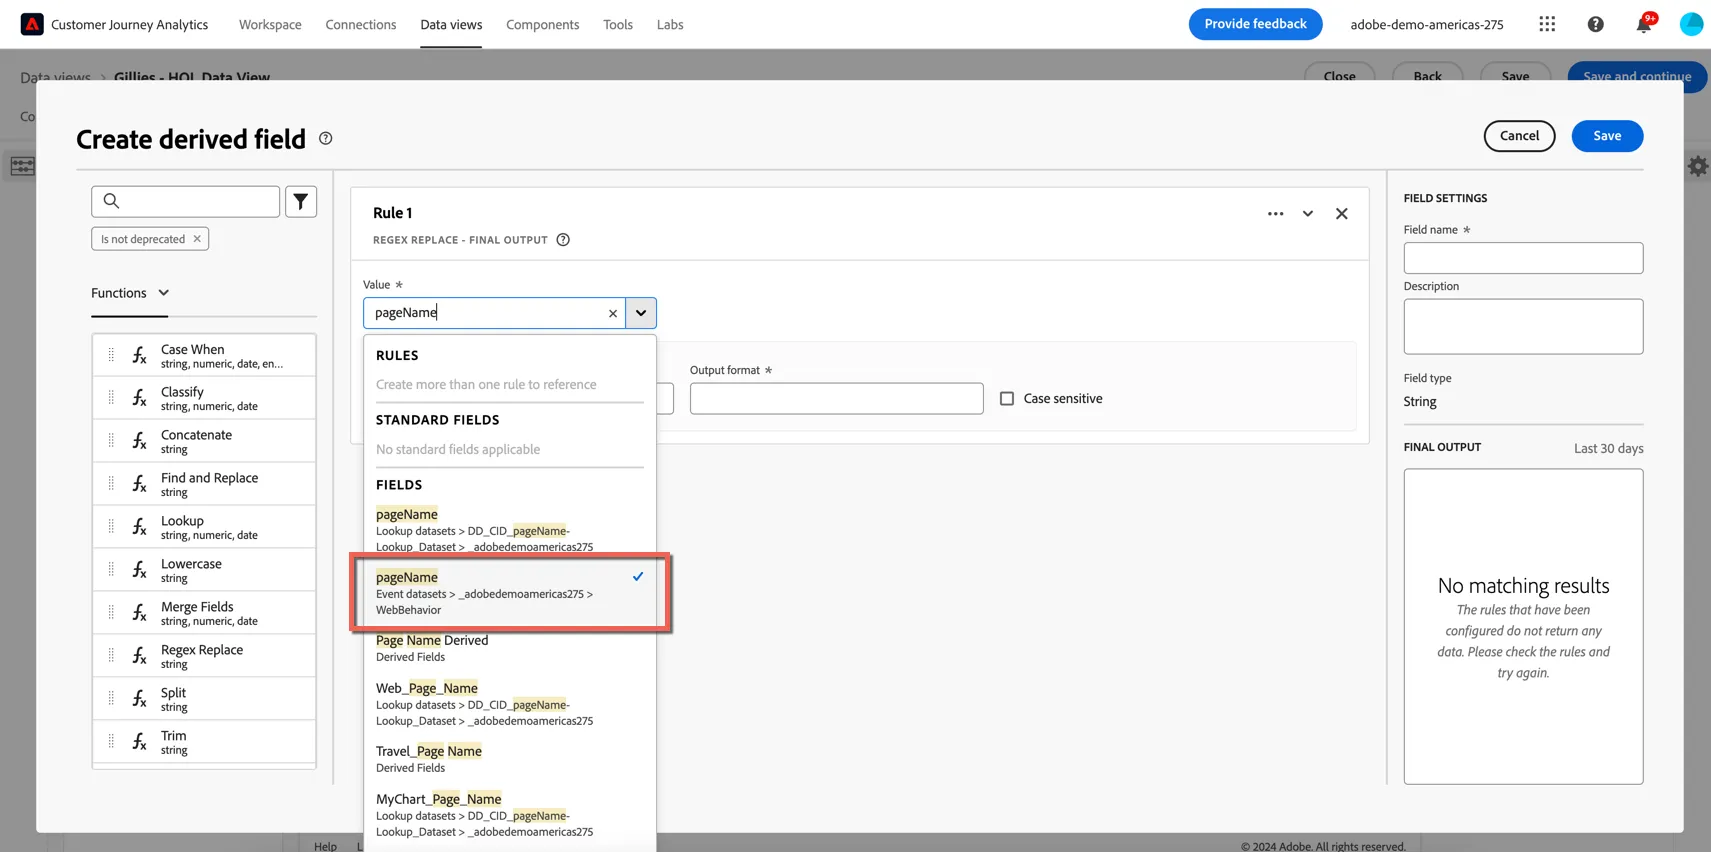Open the user profile avatar
This screenshot has width=1711, height=852.
coord(1691,24)
